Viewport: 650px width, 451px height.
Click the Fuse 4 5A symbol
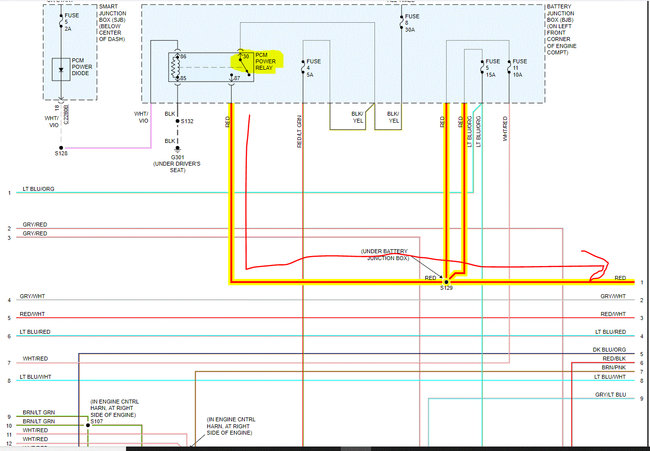[x=303, y=67]
